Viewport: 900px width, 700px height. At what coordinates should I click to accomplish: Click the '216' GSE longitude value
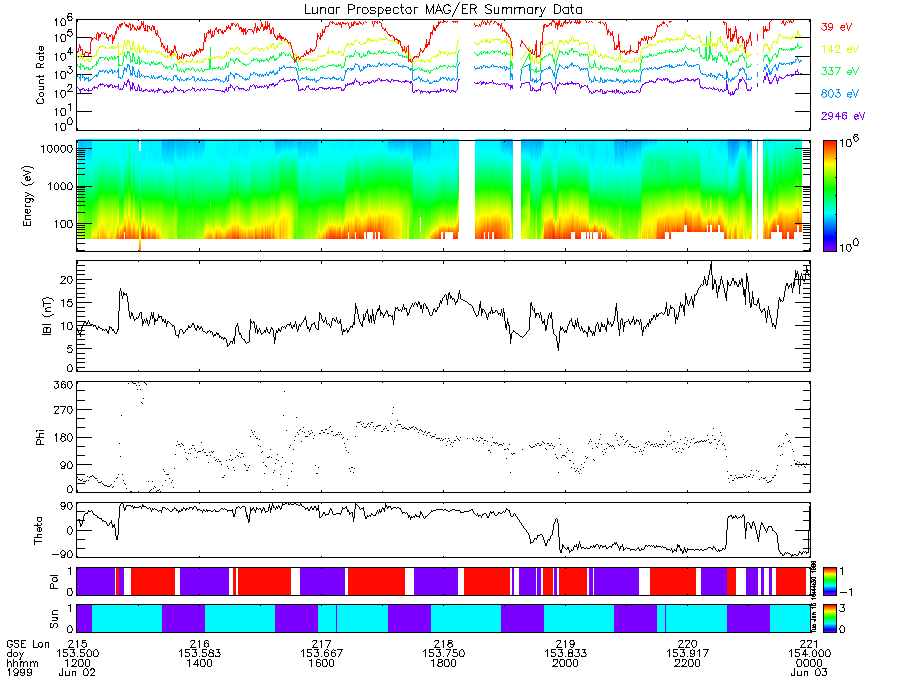coord(199,644)
